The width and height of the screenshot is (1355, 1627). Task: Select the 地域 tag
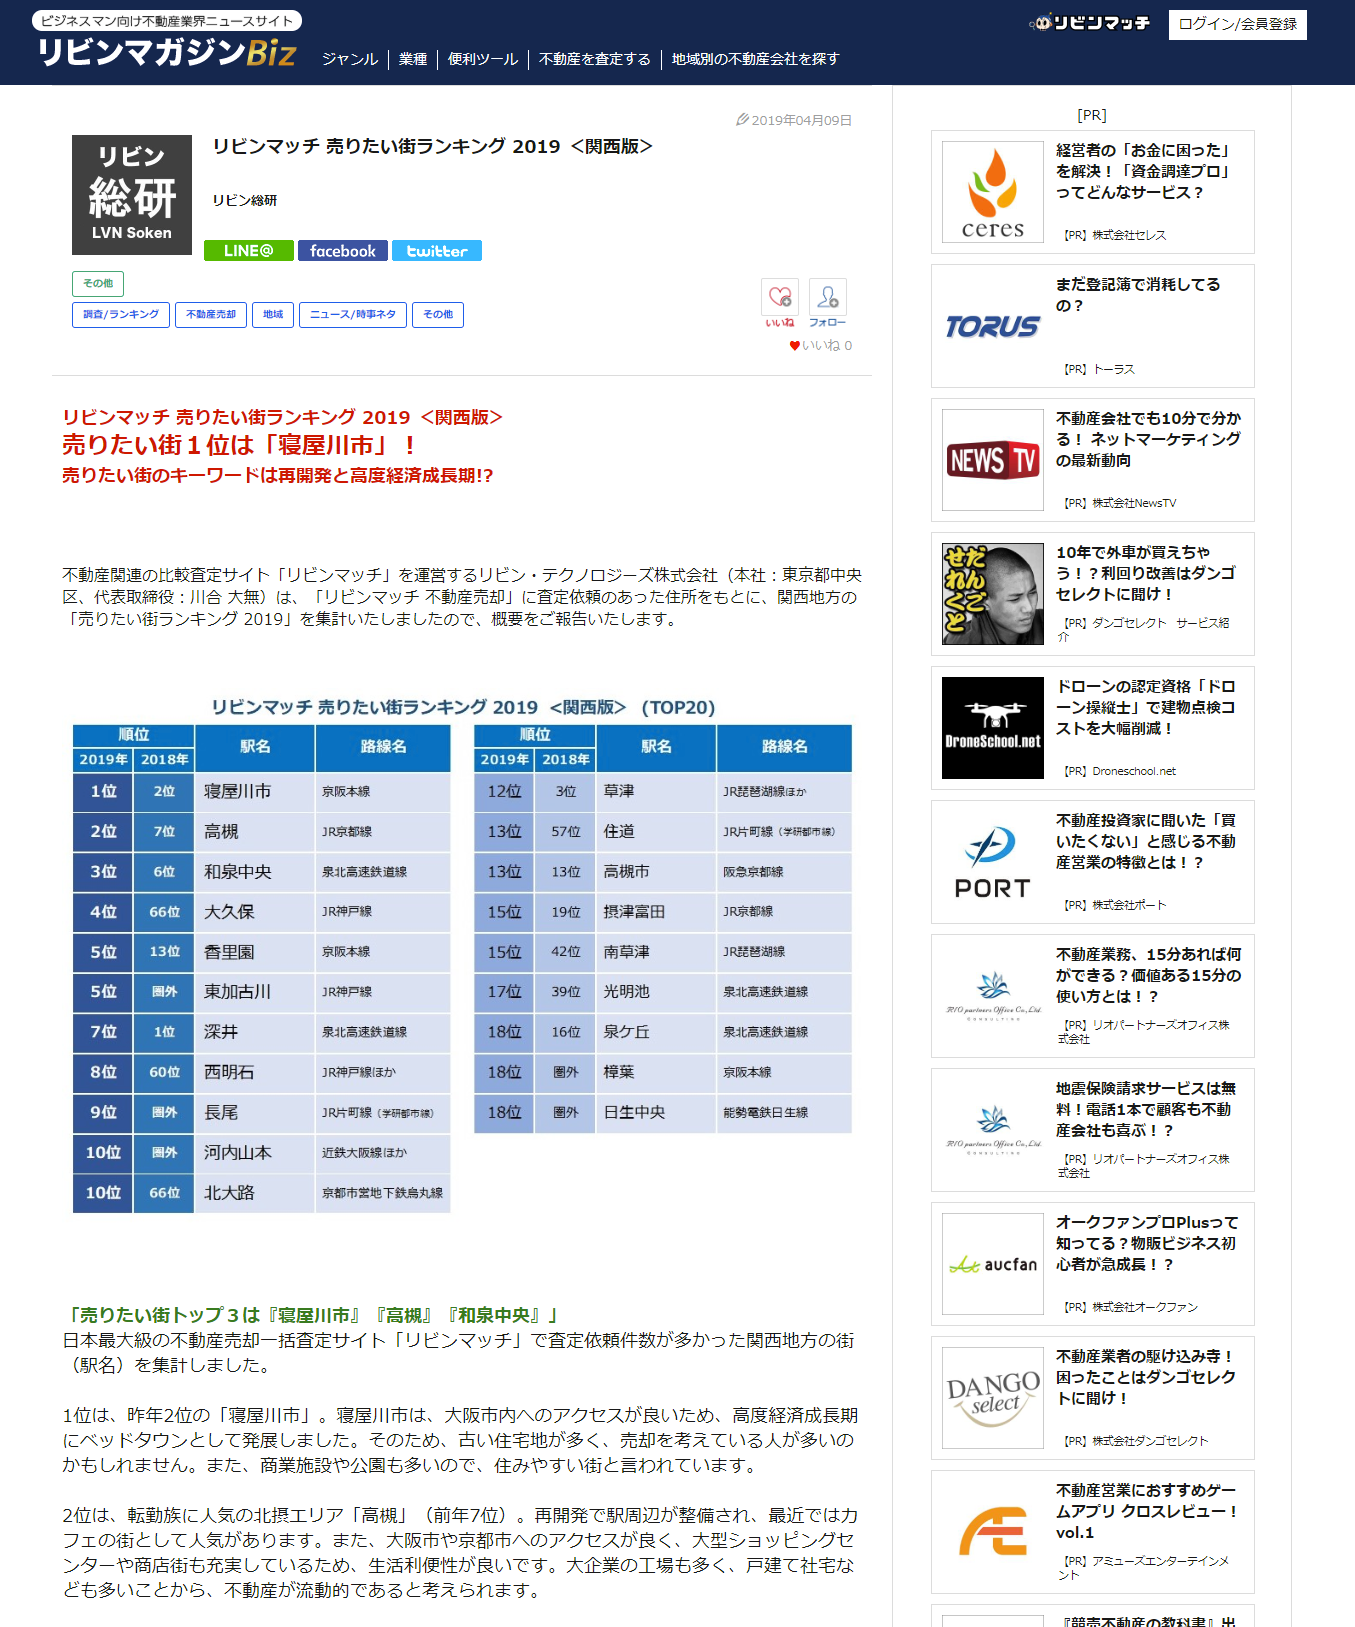pos(273,315)
